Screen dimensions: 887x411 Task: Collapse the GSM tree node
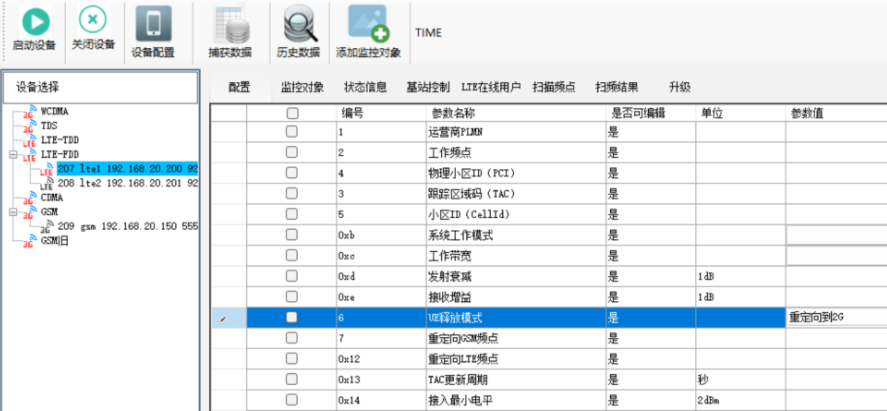coord(12,213)
